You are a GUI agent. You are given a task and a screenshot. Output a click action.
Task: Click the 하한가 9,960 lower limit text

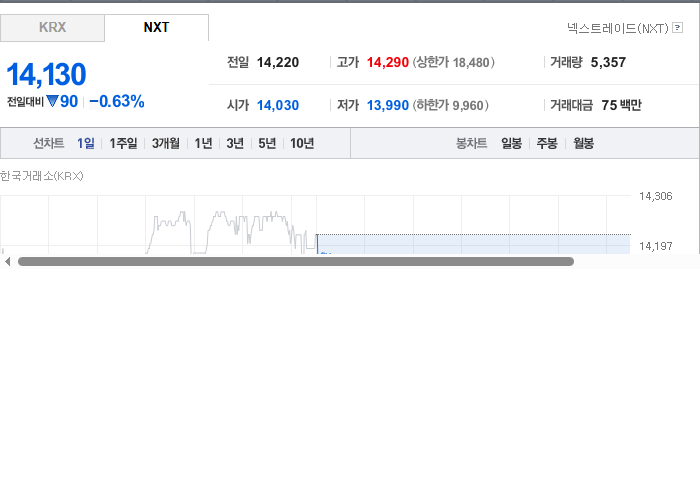click(450, 105)
